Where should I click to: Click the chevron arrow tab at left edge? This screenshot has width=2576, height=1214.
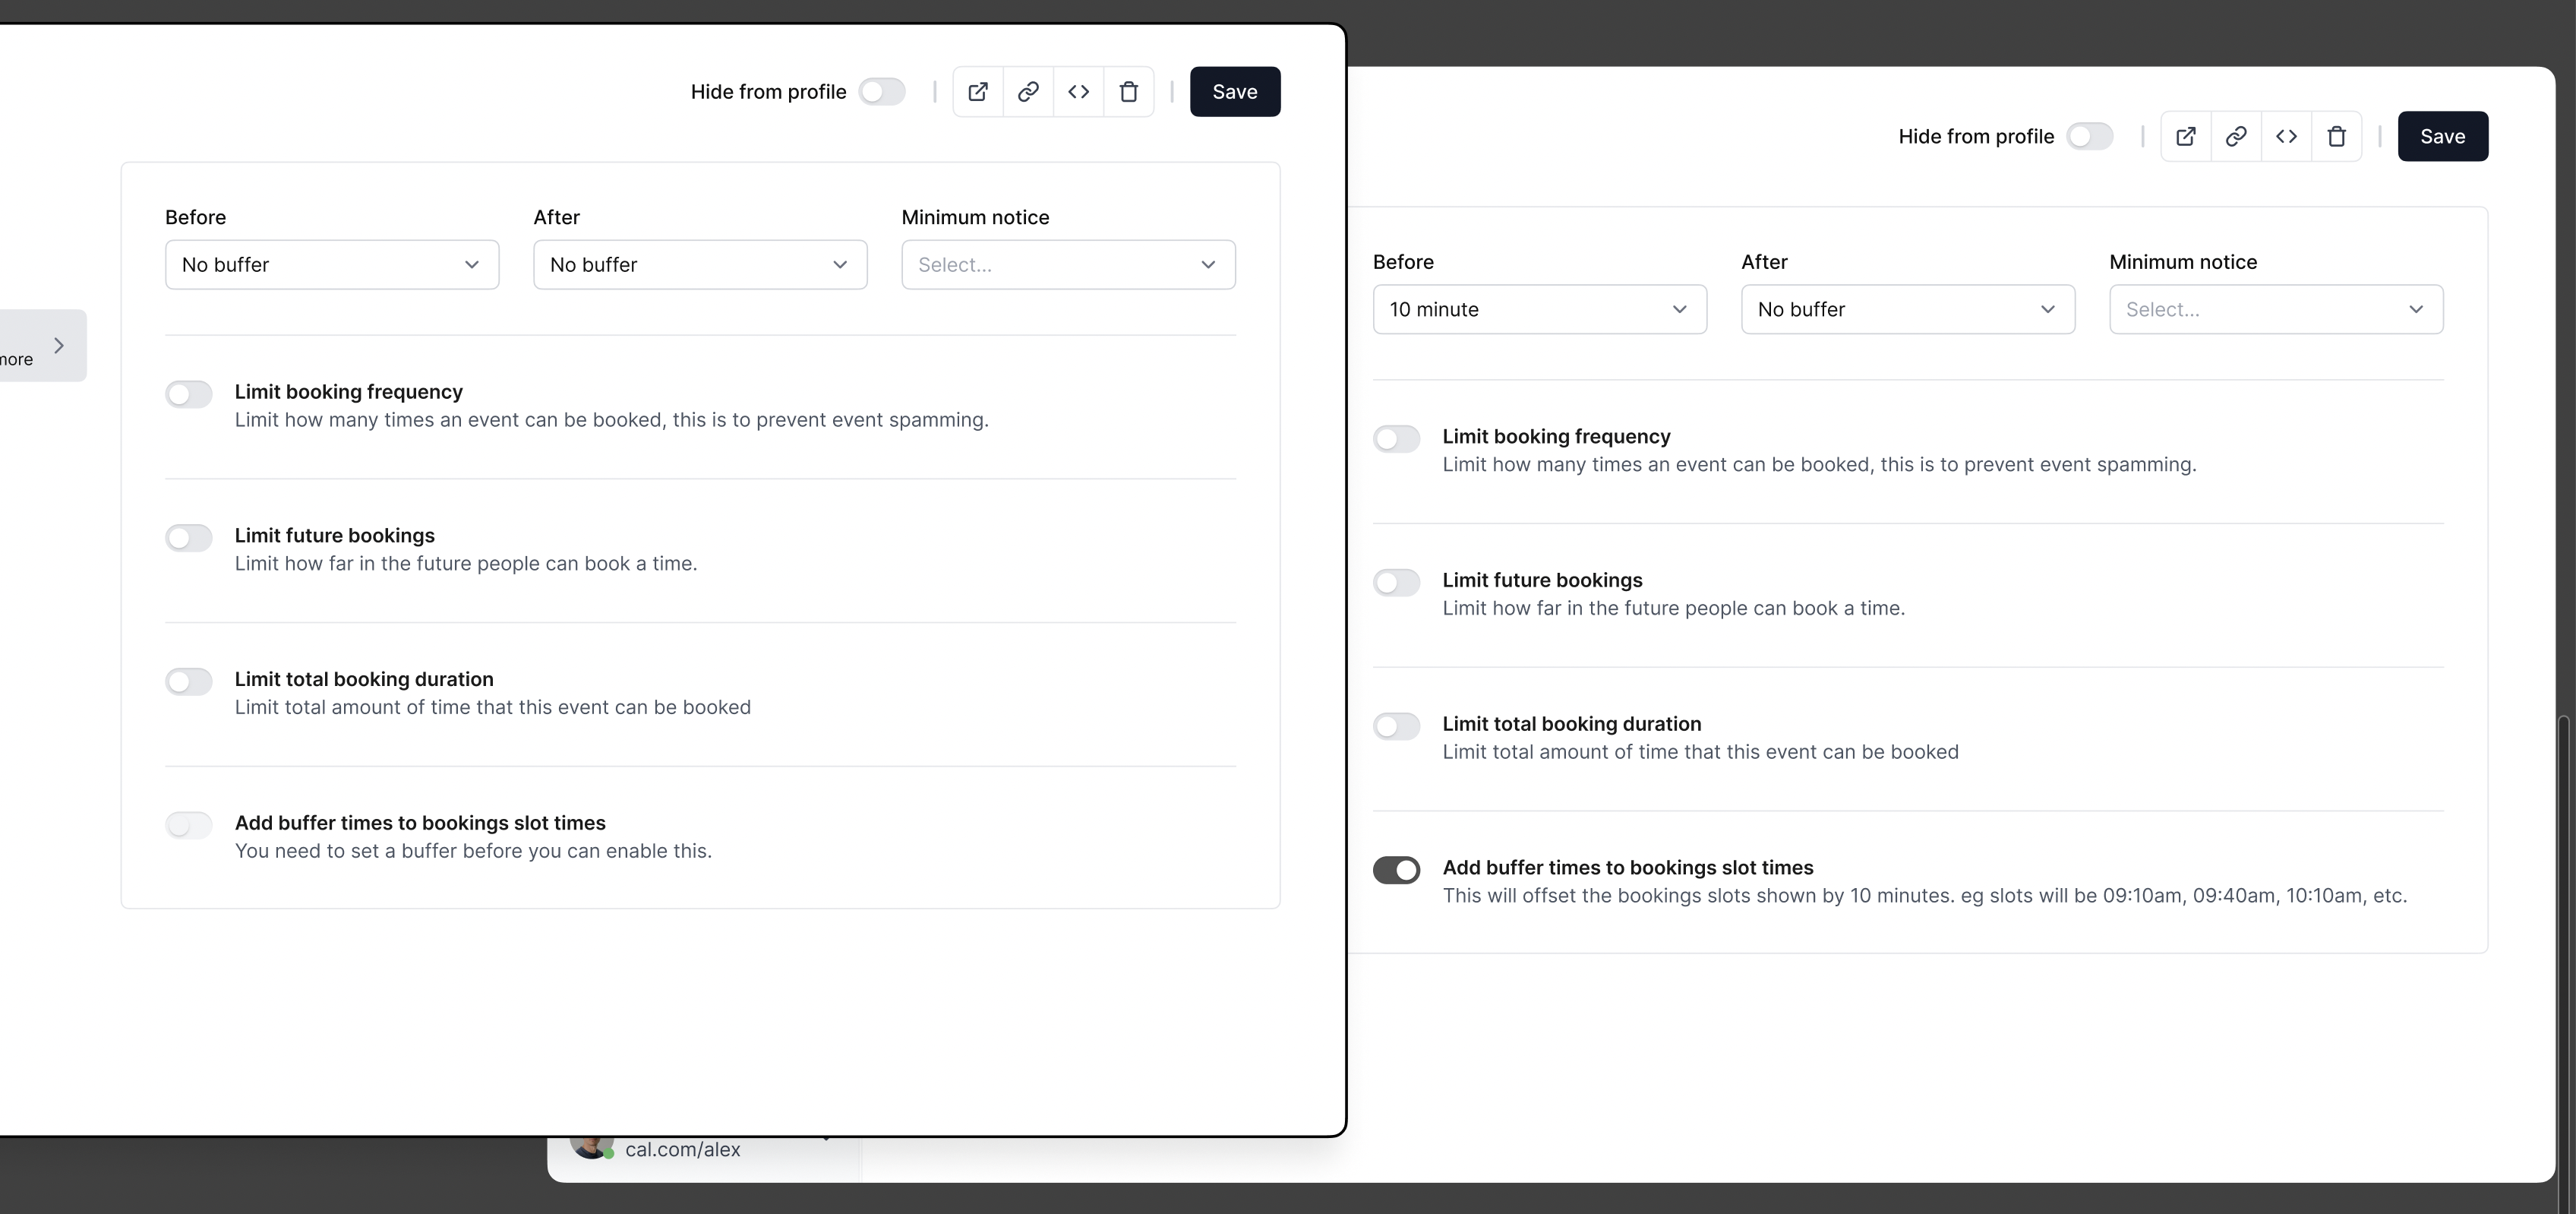58,345
